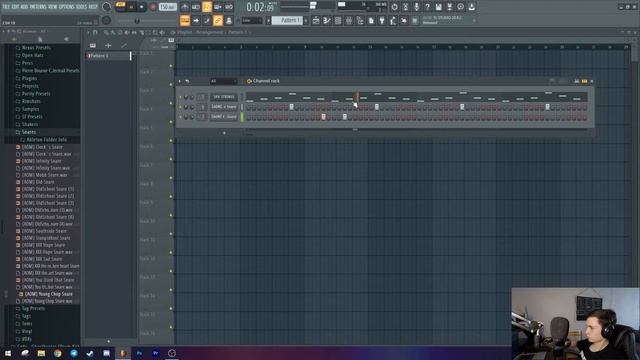Expand the Toms folder
This screenshot has width=640, height=360.
click(27, 324)
